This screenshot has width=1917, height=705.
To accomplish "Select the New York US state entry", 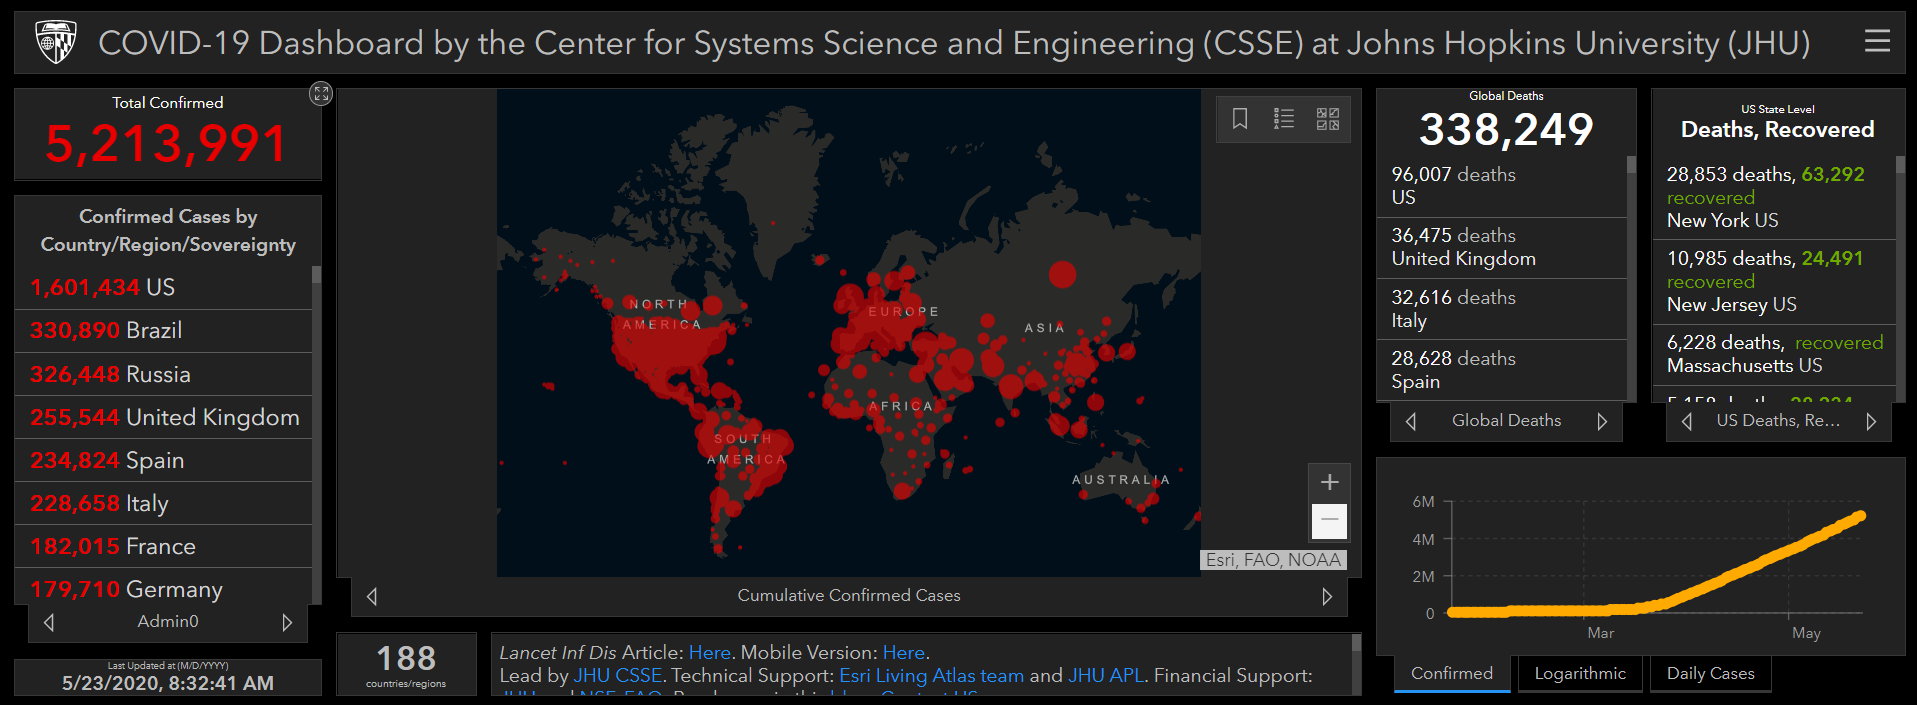I will tap(1775, 197).
